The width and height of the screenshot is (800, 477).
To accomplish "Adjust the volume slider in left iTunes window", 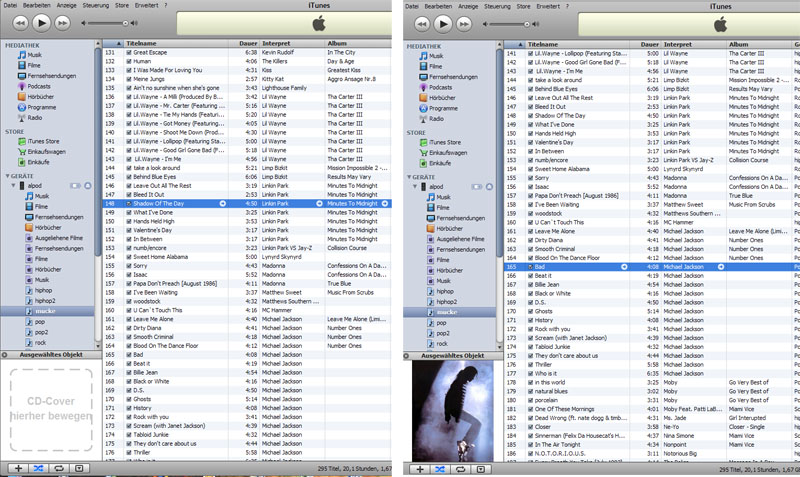I will point(125,23).
